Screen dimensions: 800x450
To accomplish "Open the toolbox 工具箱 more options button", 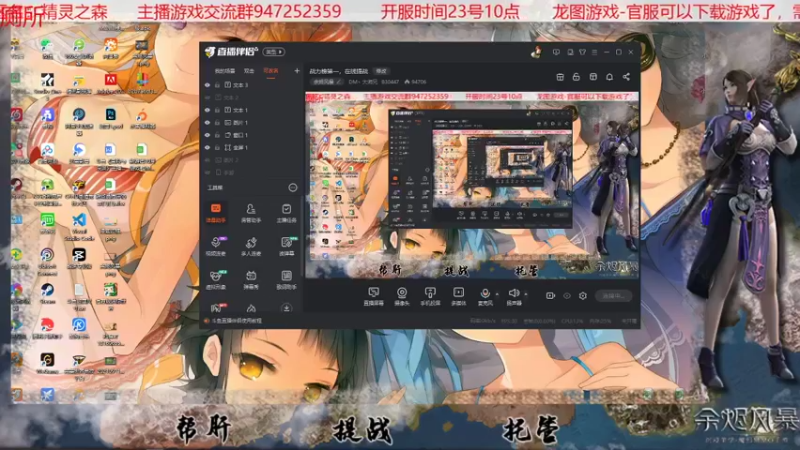I will [292, 187].
